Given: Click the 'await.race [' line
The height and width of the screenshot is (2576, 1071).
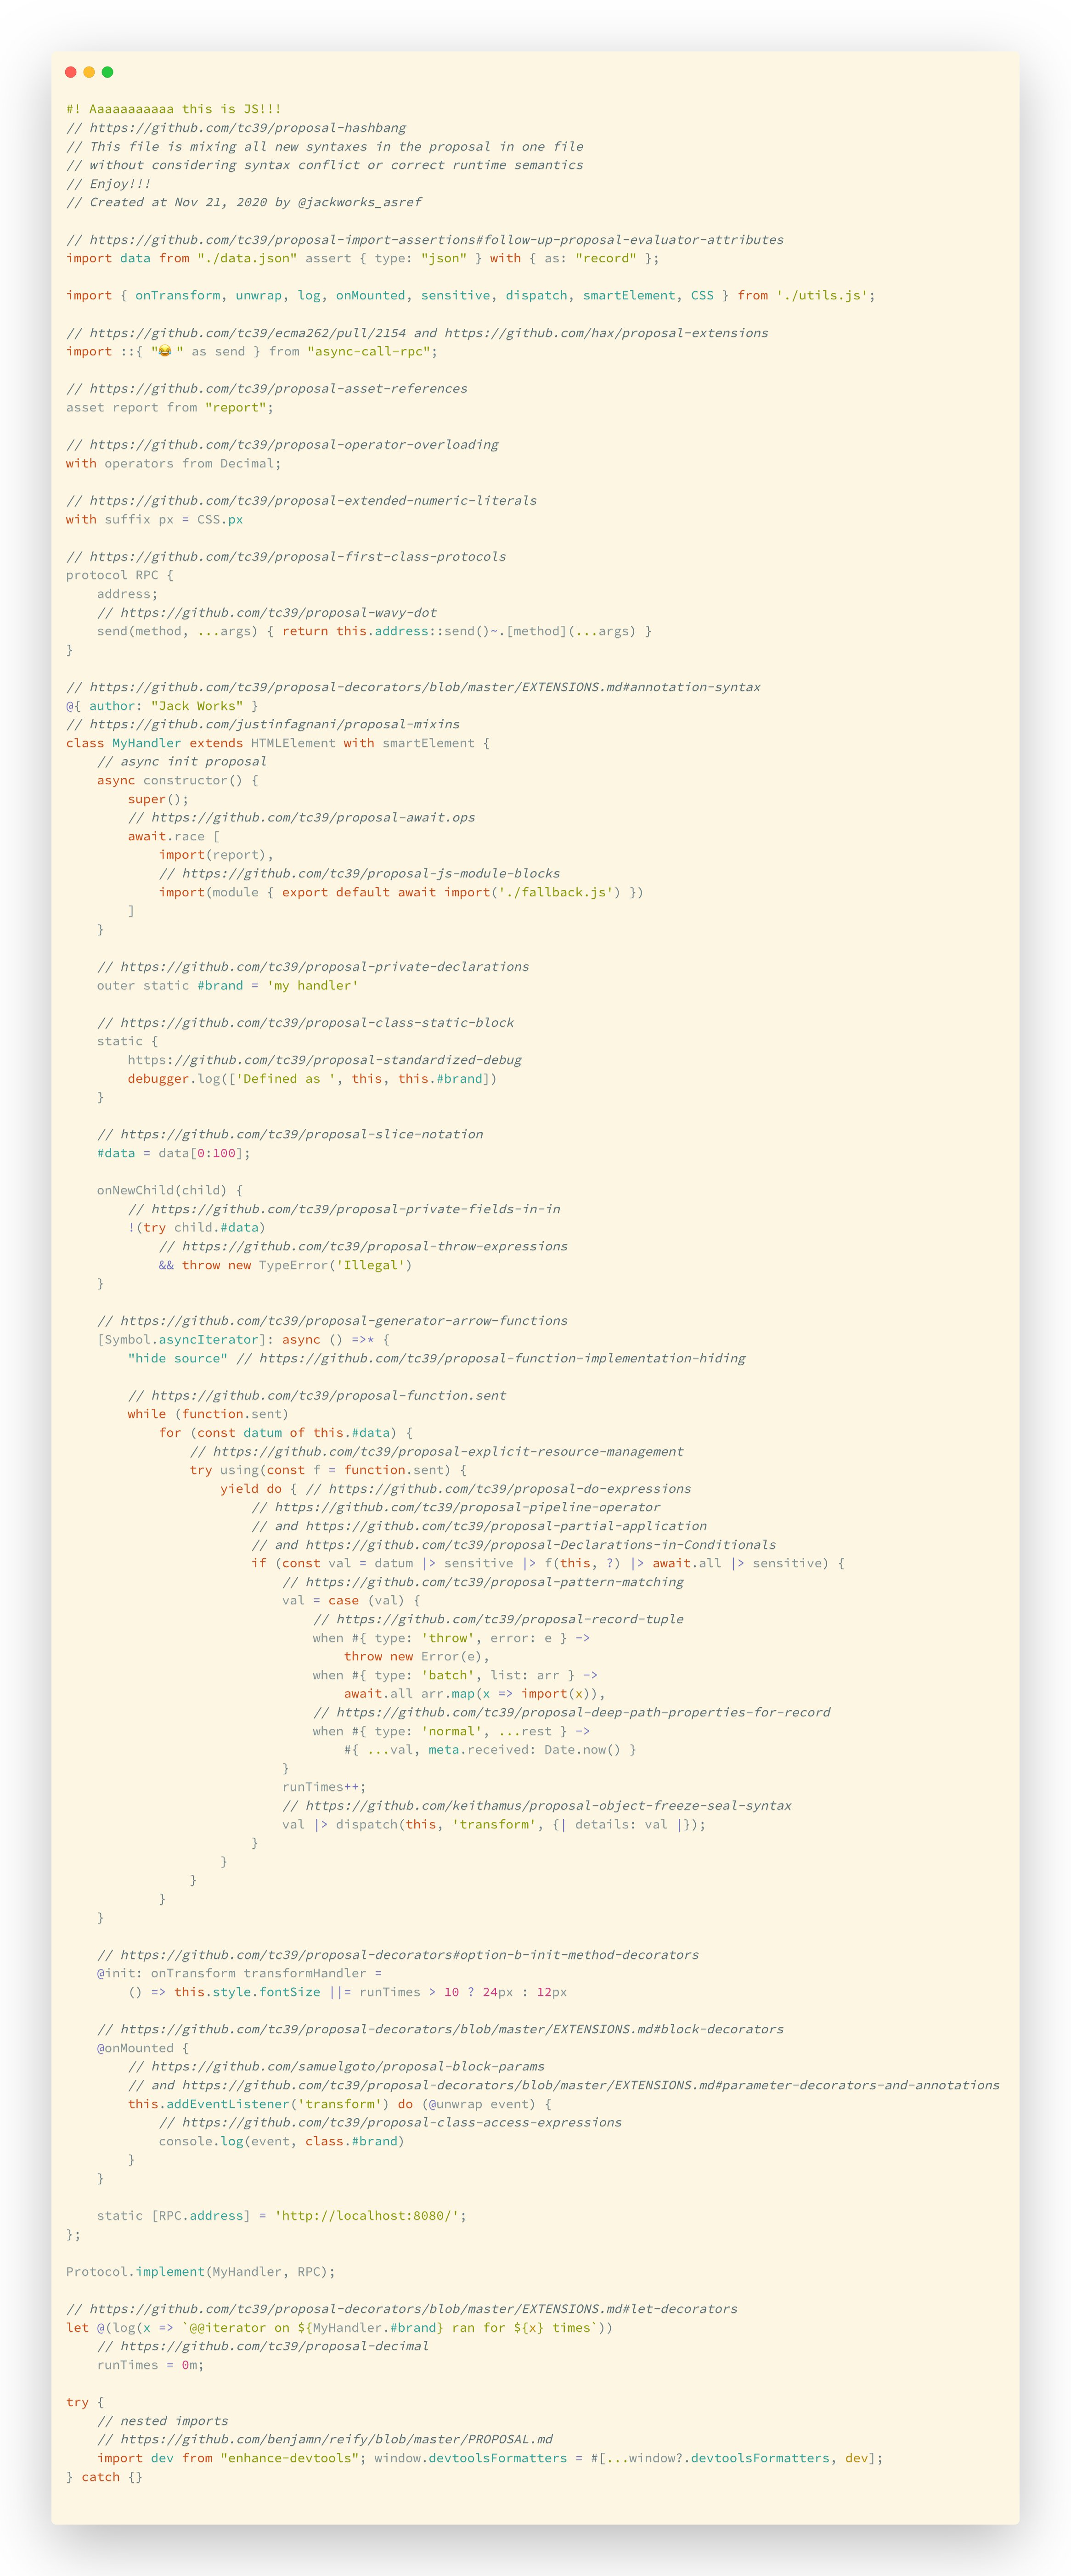Looking at the screenshot, I should [x=174, y=836].
